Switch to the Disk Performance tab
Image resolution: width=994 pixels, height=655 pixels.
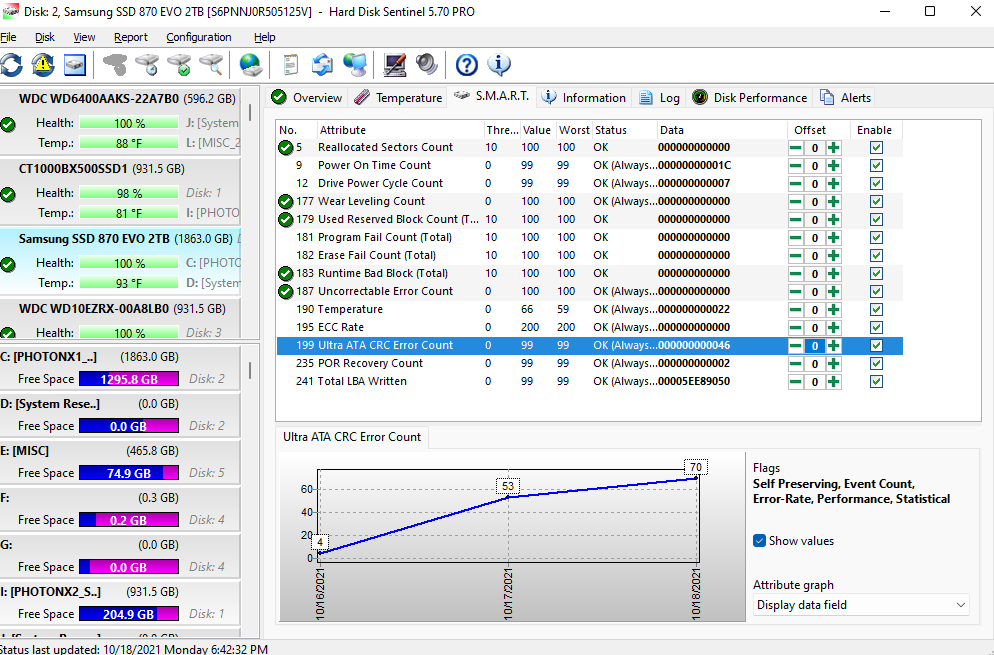coord(749,98)
